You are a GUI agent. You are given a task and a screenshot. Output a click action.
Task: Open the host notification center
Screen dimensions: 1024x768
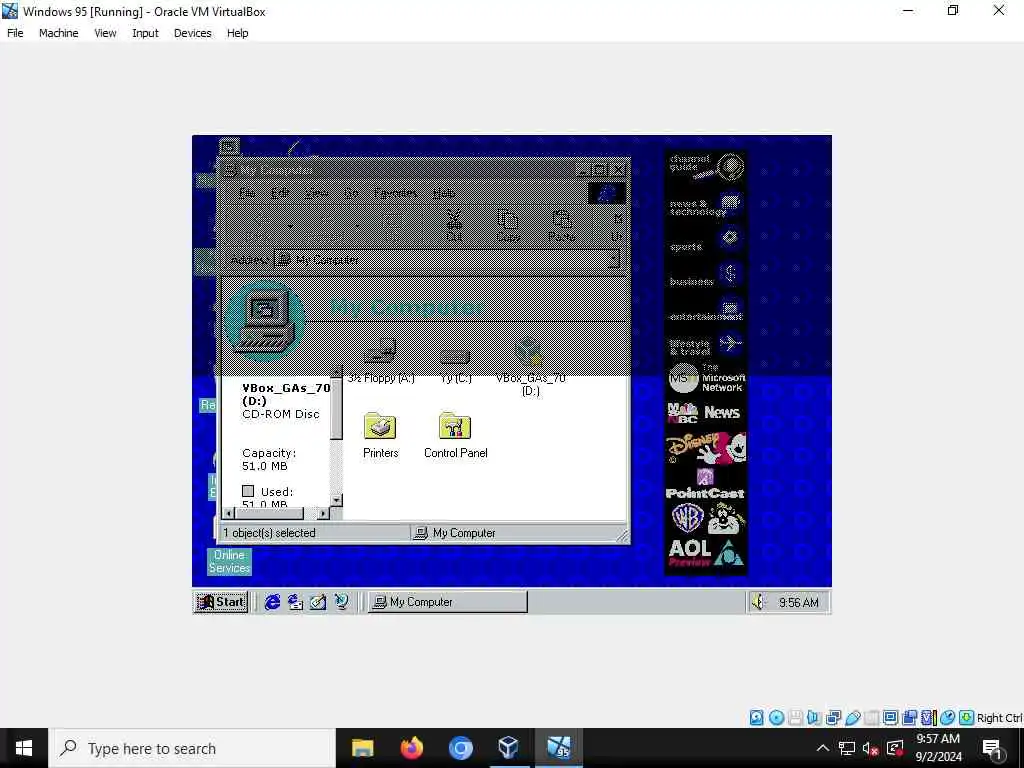(x=992, y=748)
